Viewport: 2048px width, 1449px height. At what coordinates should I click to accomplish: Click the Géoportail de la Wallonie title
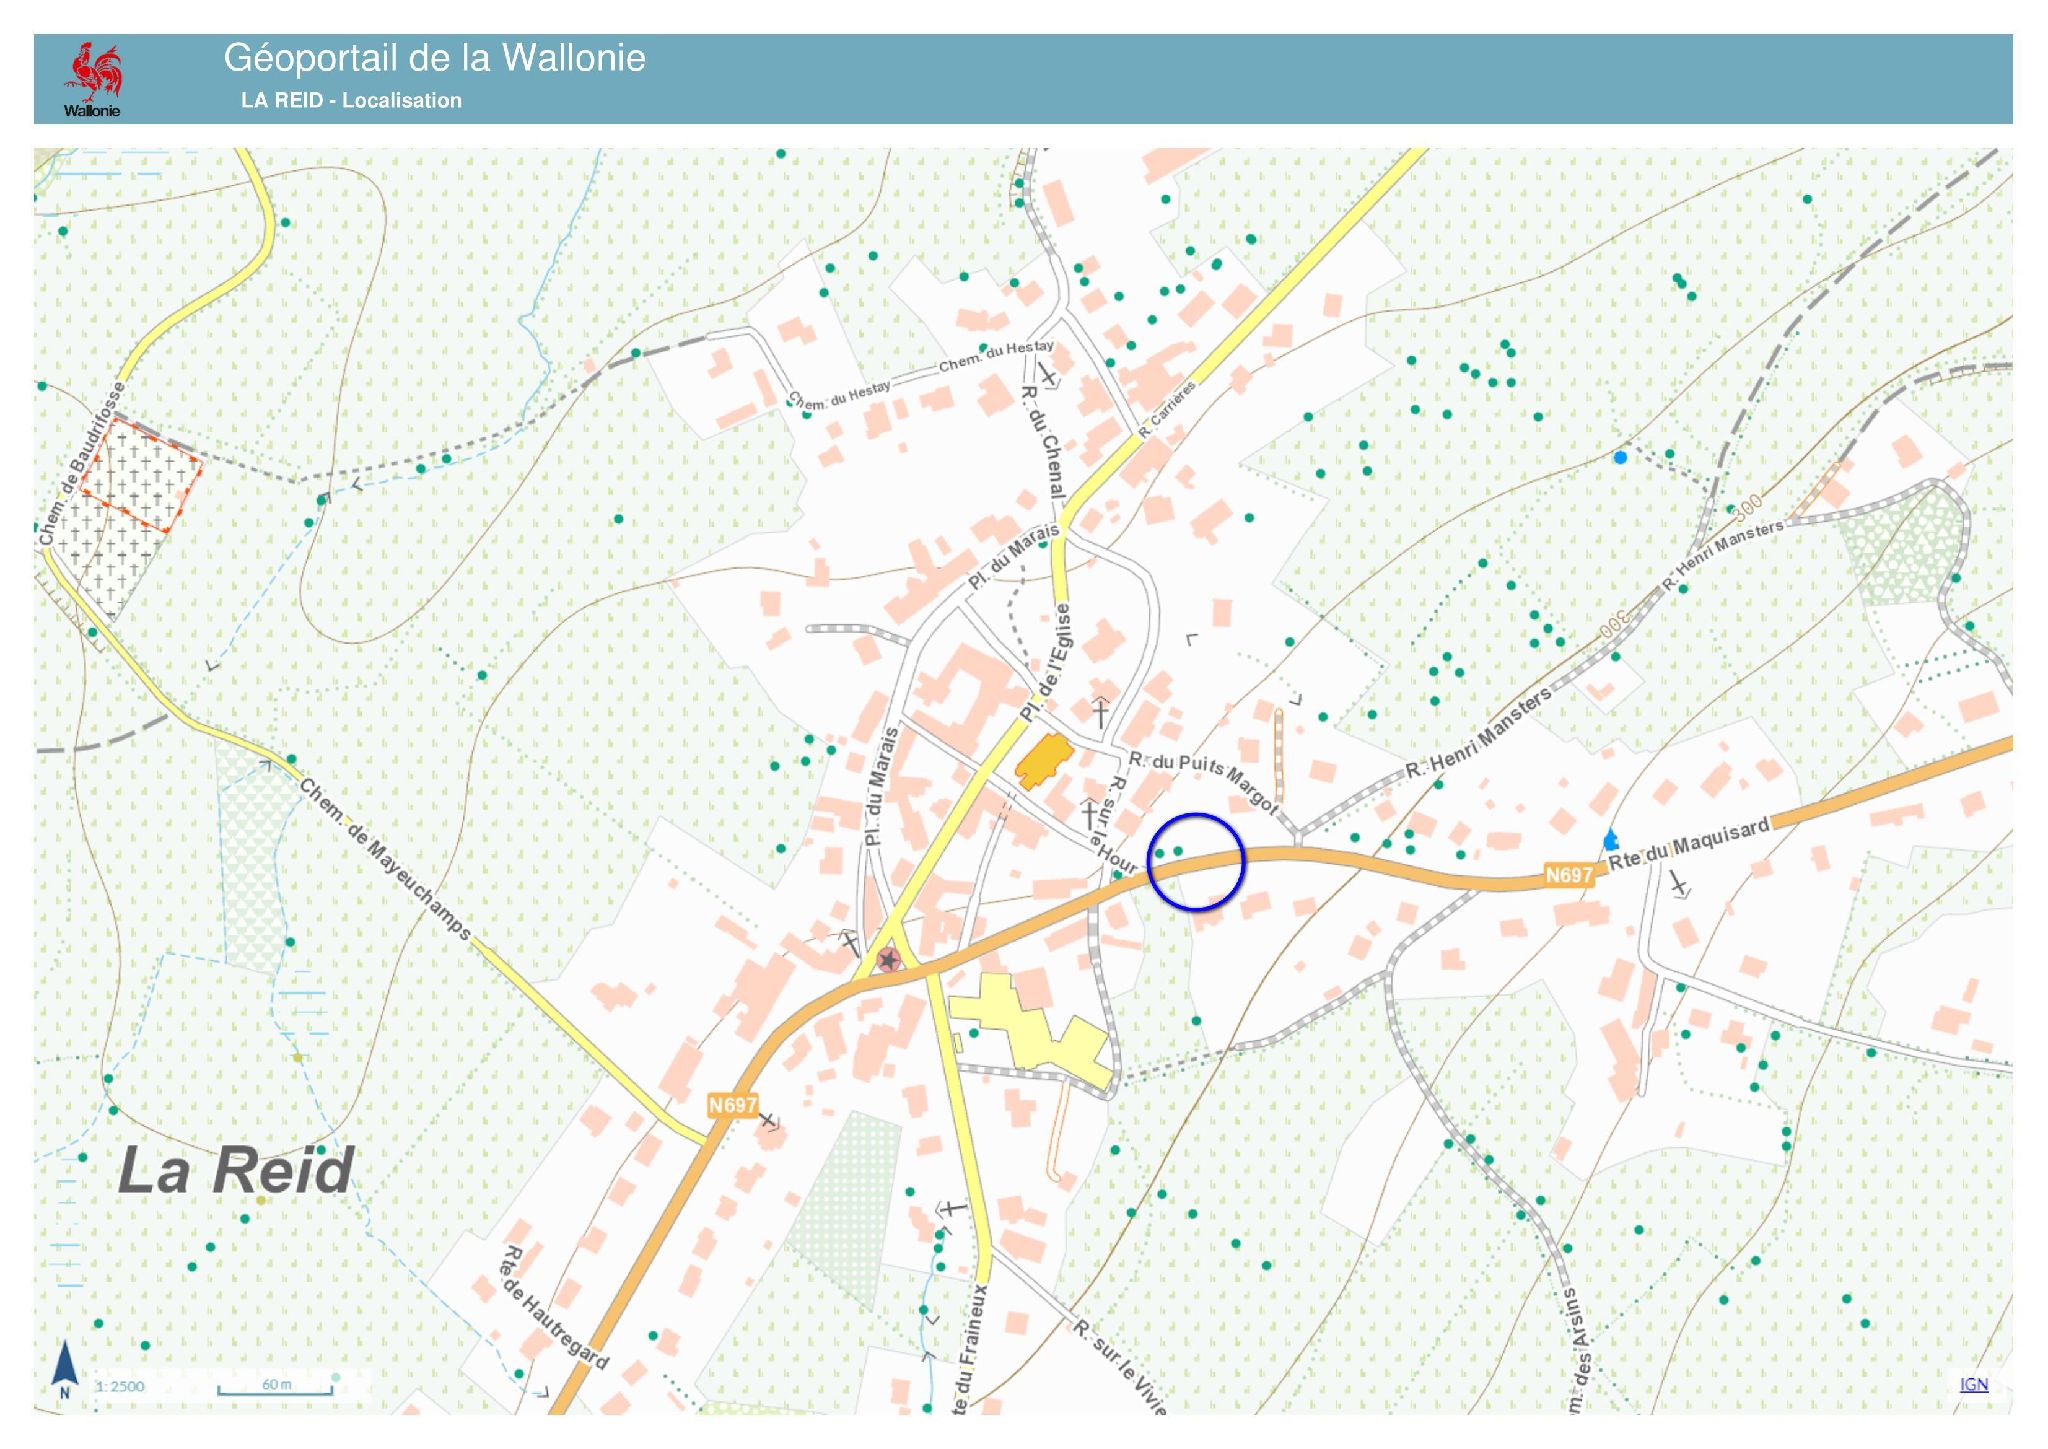434,58
